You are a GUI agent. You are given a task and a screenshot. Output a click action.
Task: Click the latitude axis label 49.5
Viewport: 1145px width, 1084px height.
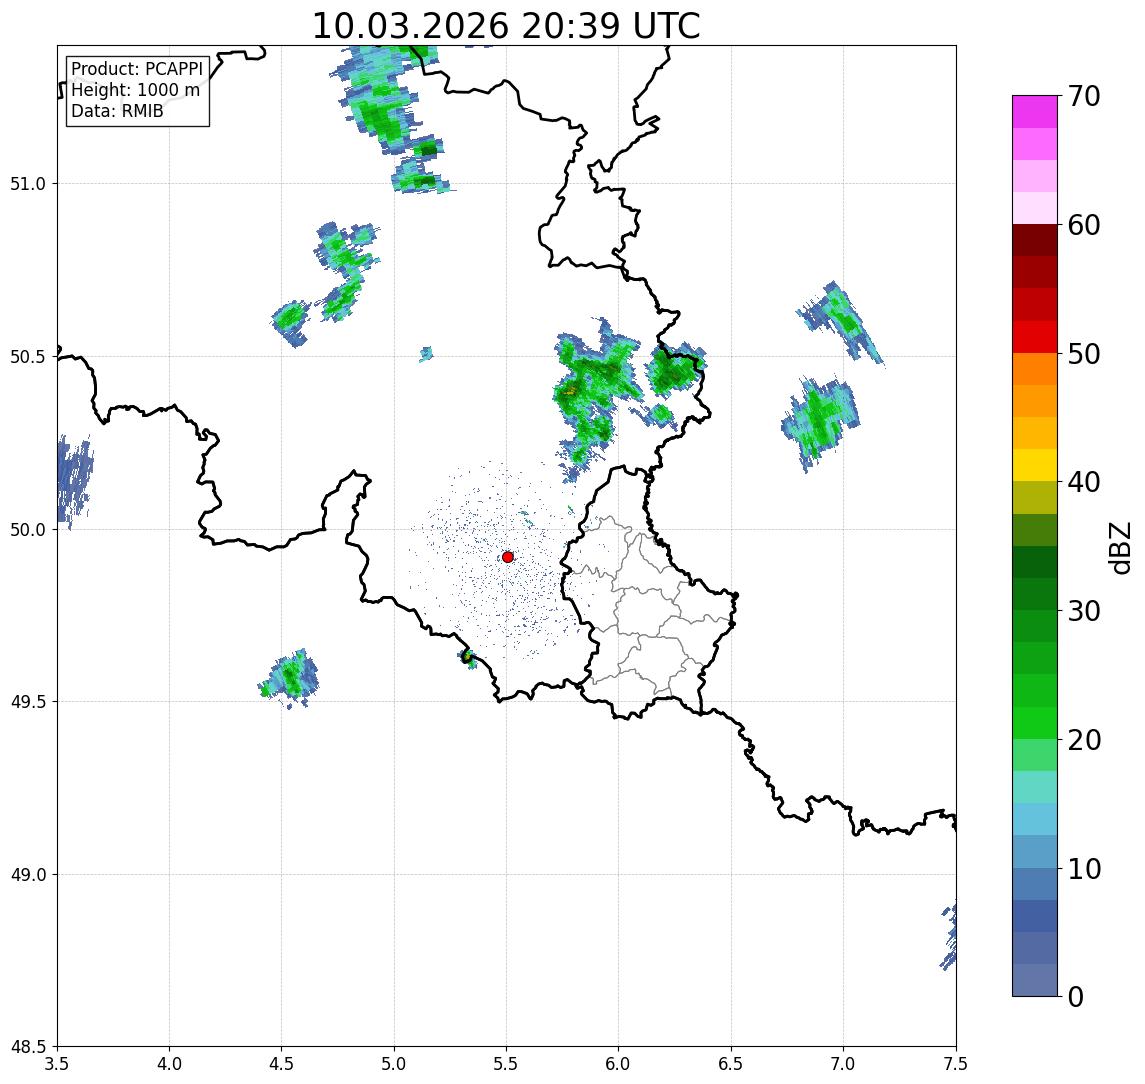[27, 702]
